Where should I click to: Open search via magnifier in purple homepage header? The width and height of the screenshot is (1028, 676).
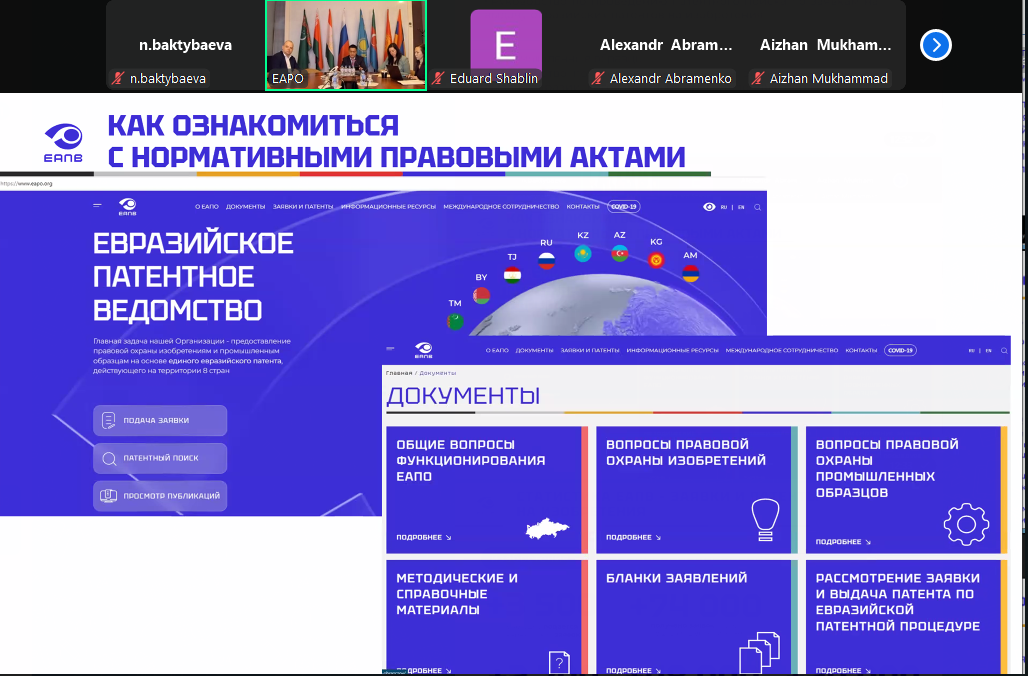[758, 207]
